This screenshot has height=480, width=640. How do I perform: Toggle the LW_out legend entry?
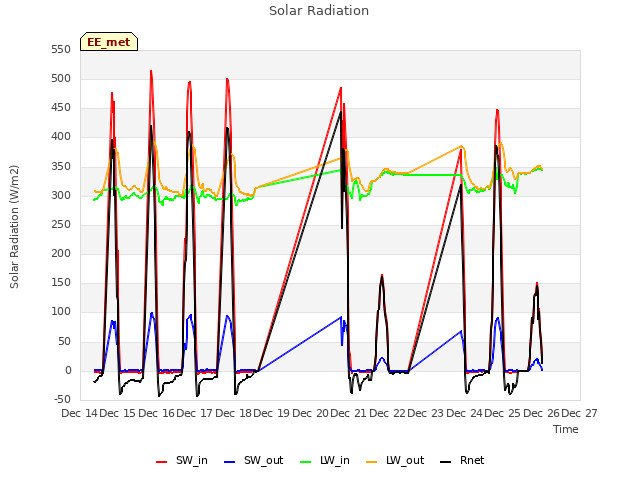(395, 460)
